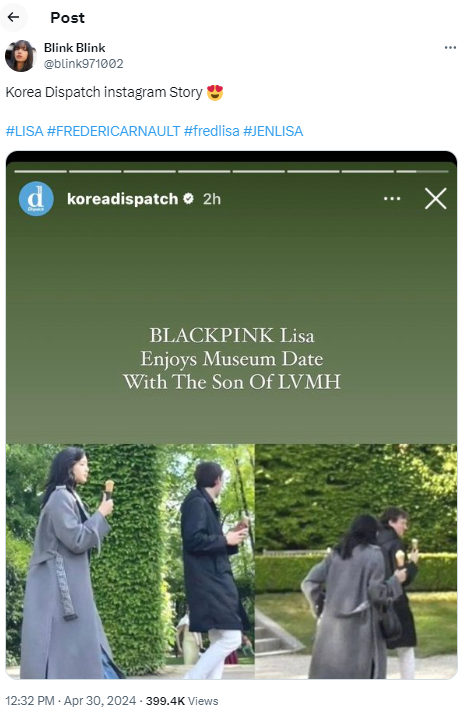The image size is (465, 722).
Task: Close the story with X icon
Action: [x=435, y=199]
